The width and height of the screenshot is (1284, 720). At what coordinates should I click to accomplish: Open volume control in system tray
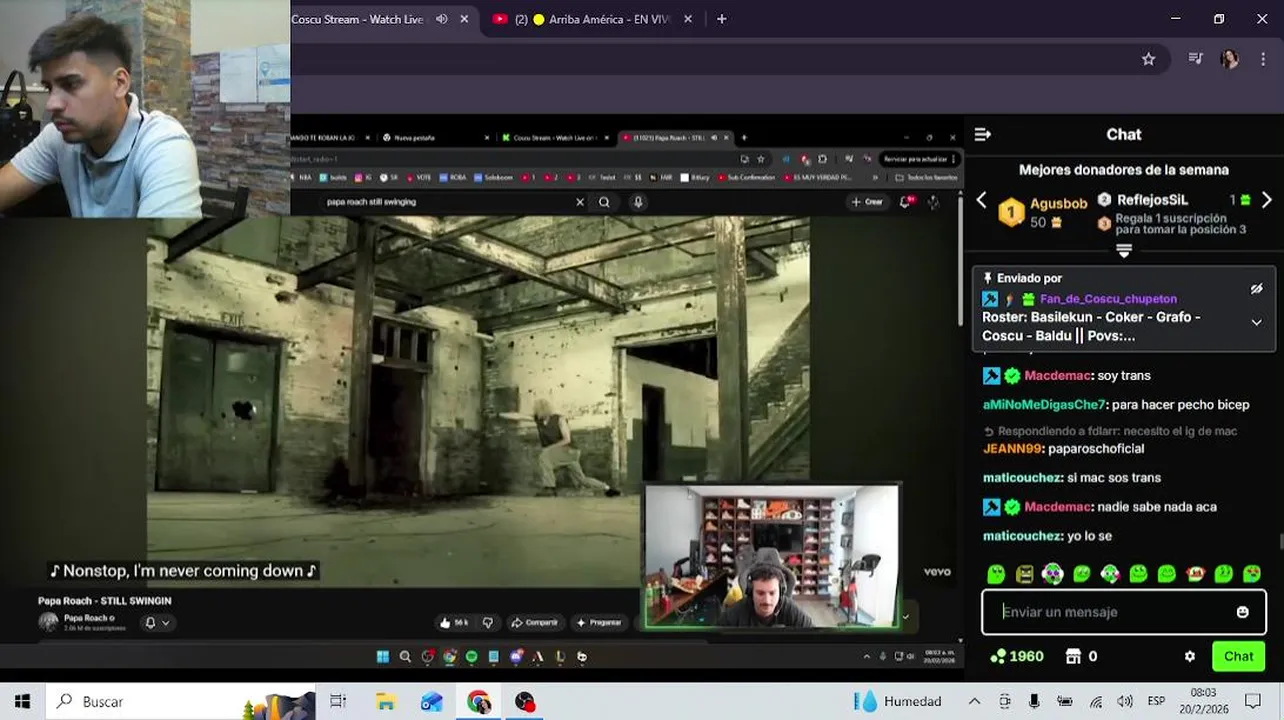pyautogui.click(x=1125, y=702)
